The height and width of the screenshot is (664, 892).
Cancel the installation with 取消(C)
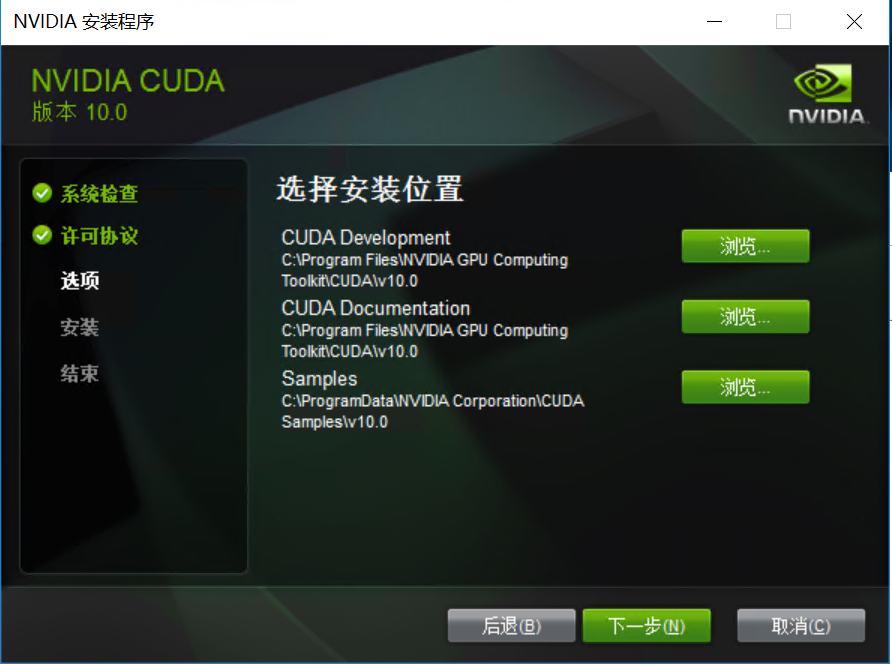pyautogui.click(x=801, y=626)
